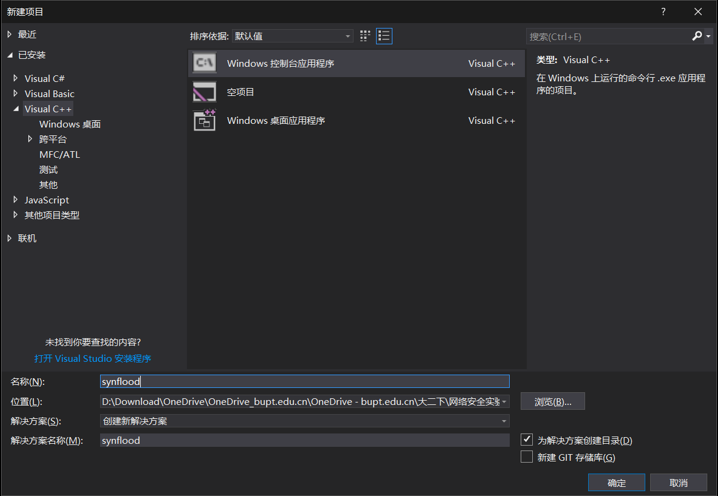The height and width of the screenshot is (496, 718).
Task: Open 打开 Visual Studio 安装程序 link
Action: click(92, 359)
